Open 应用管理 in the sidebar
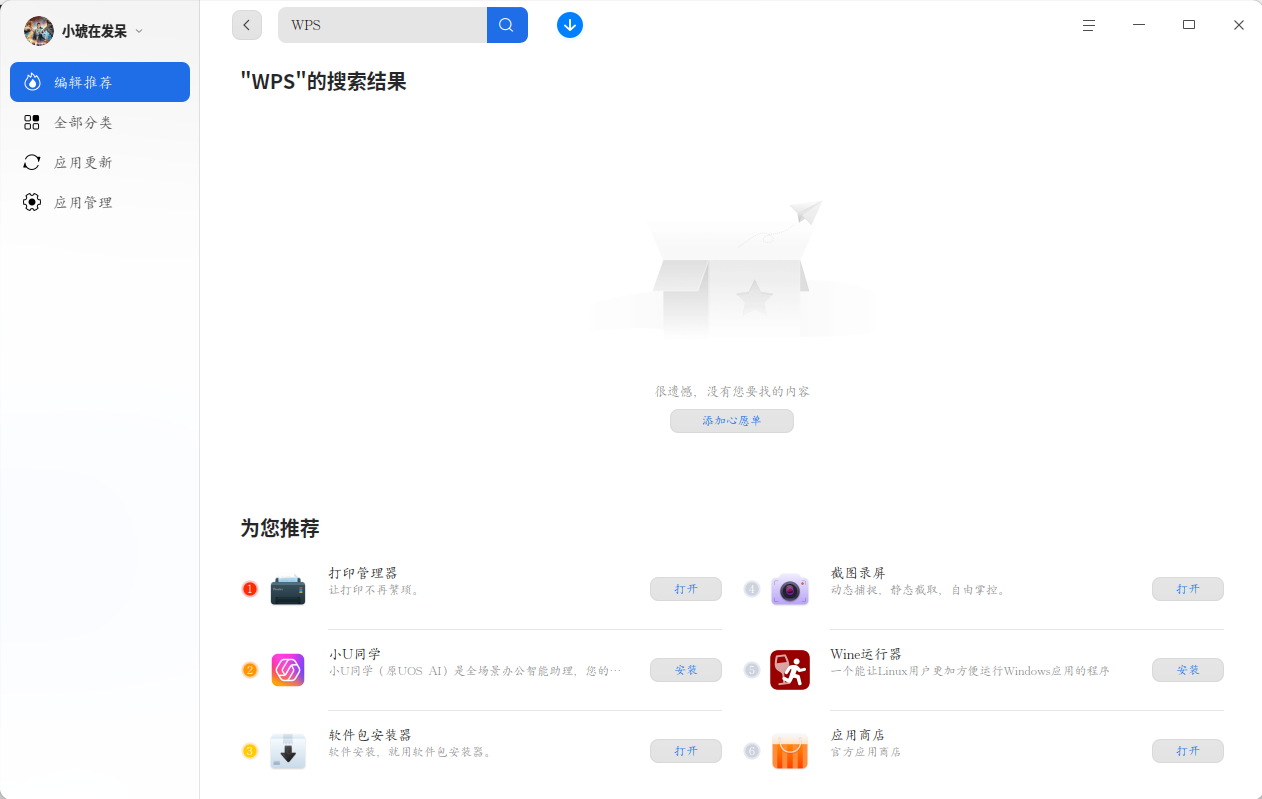This screenshot has height=799, width=1262. 100,202
